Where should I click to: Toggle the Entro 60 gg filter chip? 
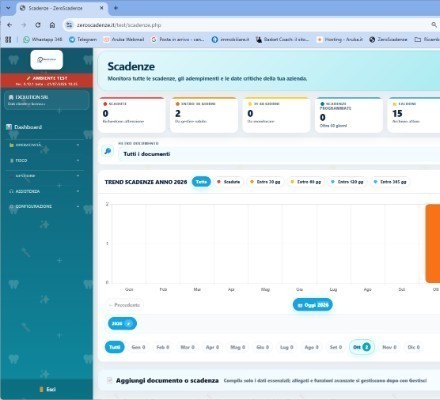[306, 182]
